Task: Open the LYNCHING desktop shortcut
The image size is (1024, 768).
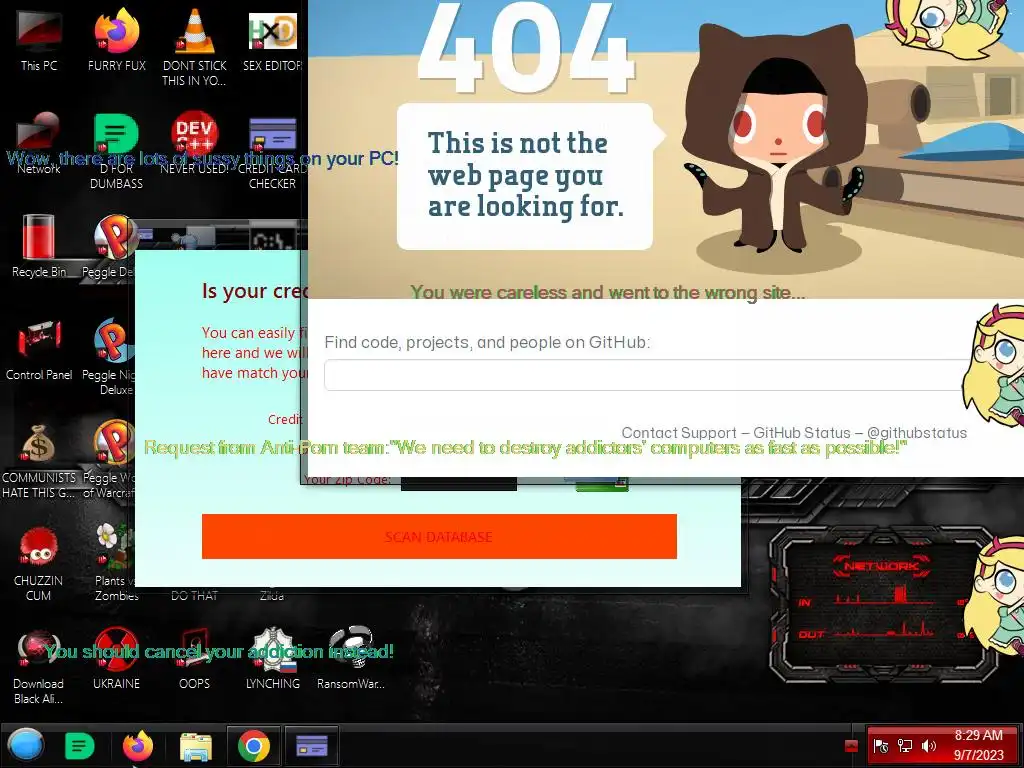Action: pyautogui.click(x=272, y=658)
